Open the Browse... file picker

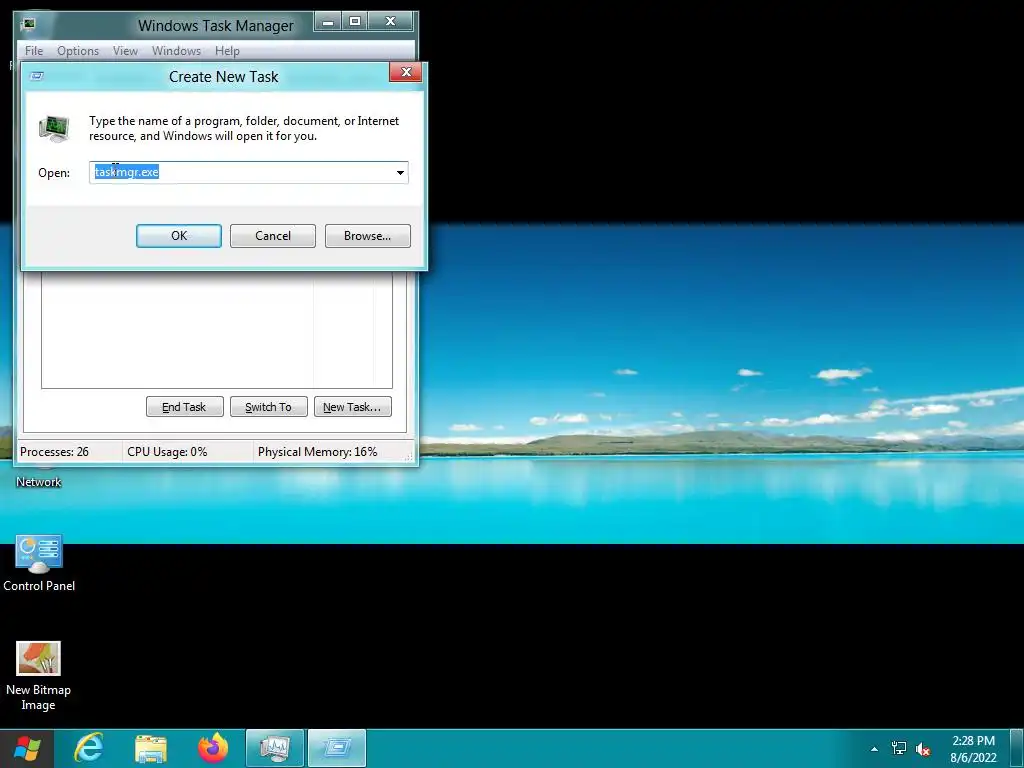pyautogui.click(x=368, y=236)
